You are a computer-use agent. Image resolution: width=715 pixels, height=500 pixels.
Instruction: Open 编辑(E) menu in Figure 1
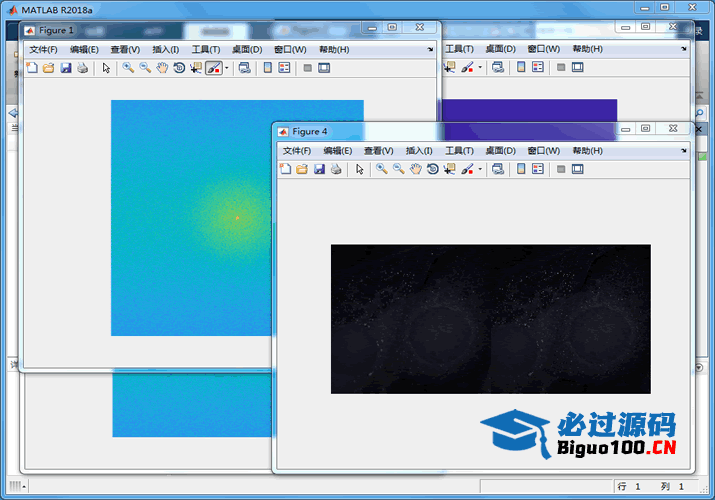[x=84, y=50]
